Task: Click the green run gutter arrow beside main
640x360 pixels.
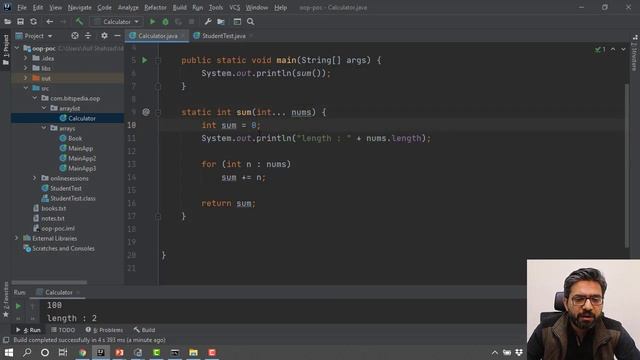Action: tap(144, 60)
